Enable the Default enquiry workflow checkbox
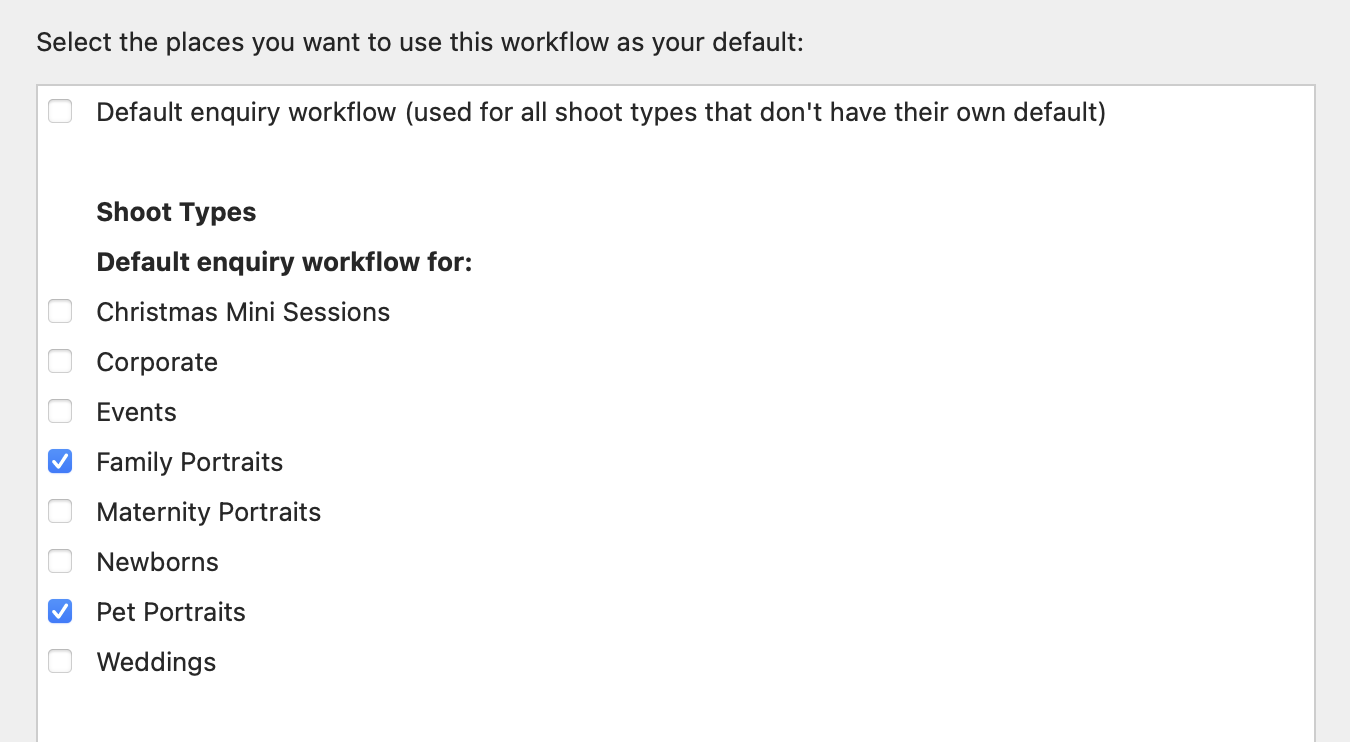The image size is (1350, 742). point(60,111)
